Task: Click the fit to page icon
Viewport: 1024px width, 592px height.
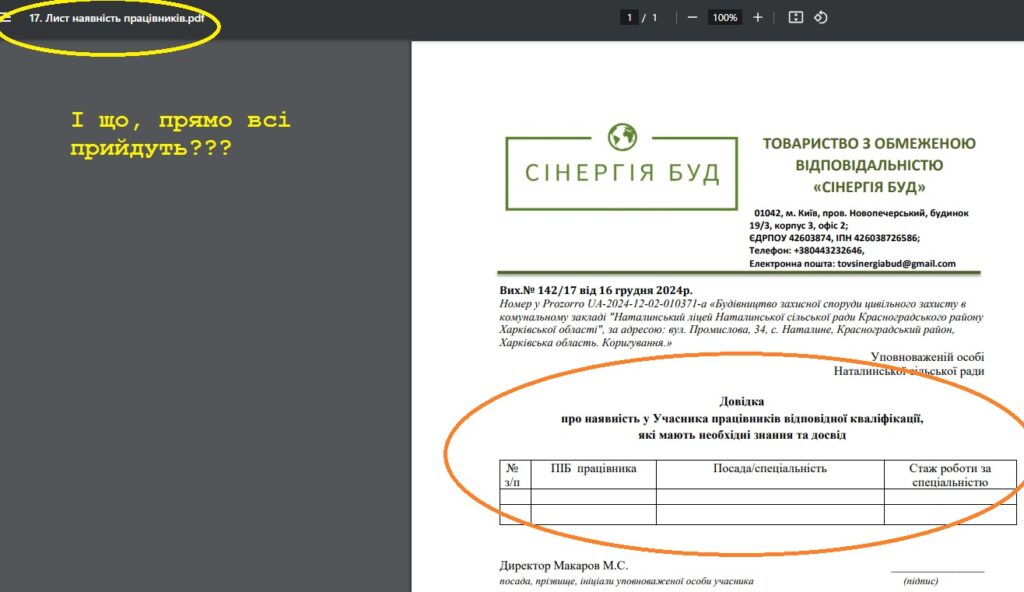Action: pyautogui.click(x=796, y=17)
